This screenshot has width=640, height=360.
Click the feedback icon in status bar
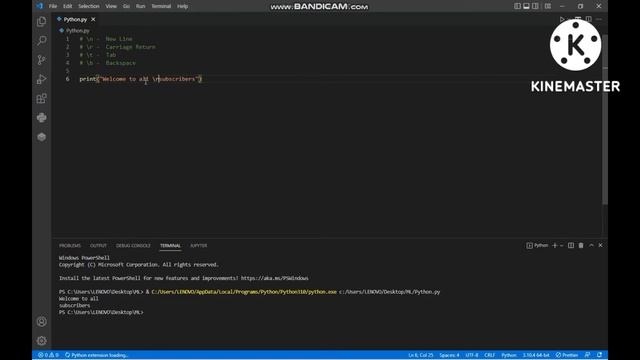[x=587, y=355]
